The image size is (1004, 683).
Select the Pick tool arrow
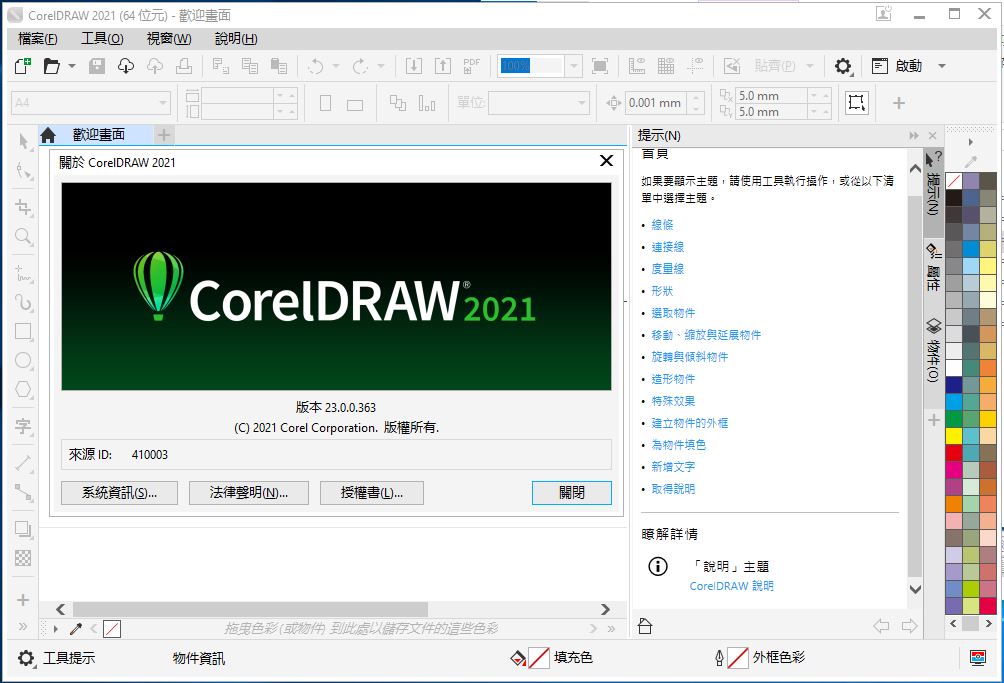point(24,141)
